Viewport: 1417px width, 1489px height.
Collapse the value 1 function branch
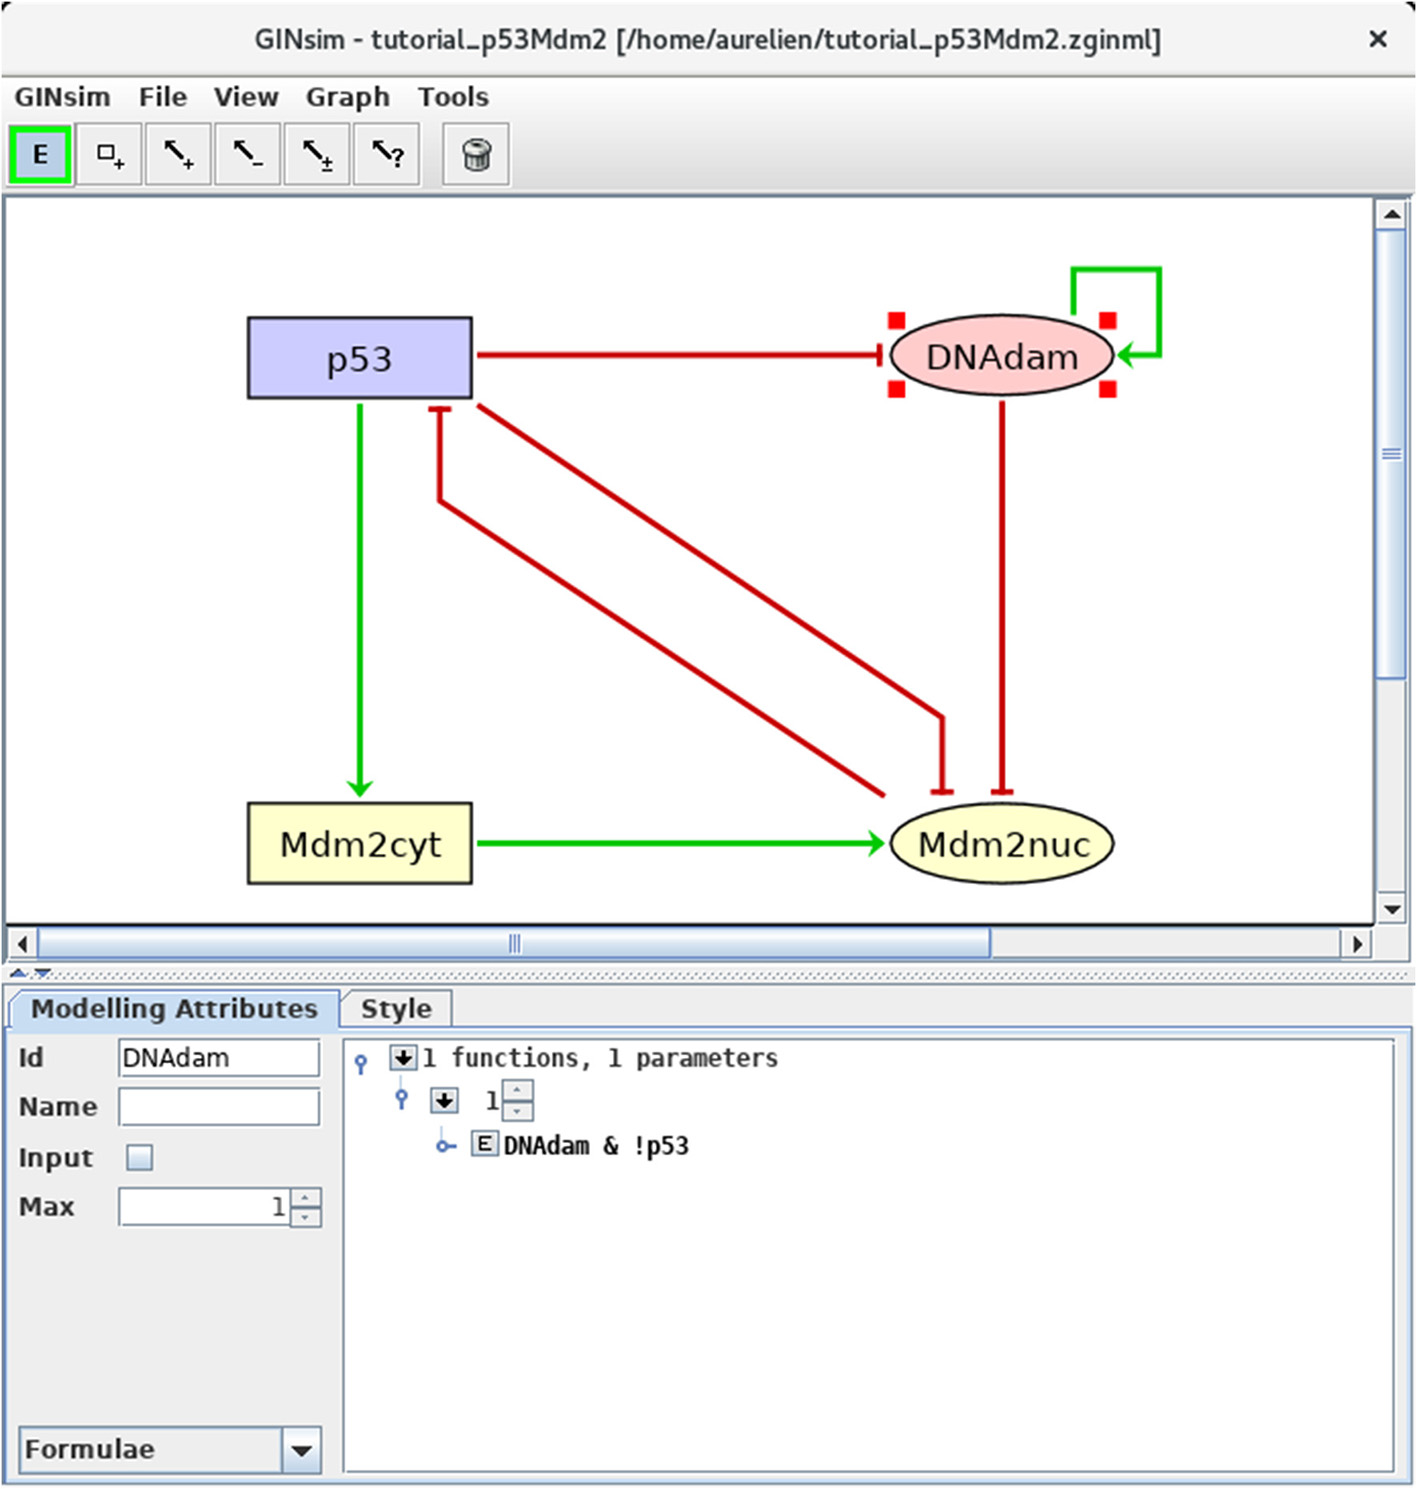pyautogui.click(x=444, y=1101)
